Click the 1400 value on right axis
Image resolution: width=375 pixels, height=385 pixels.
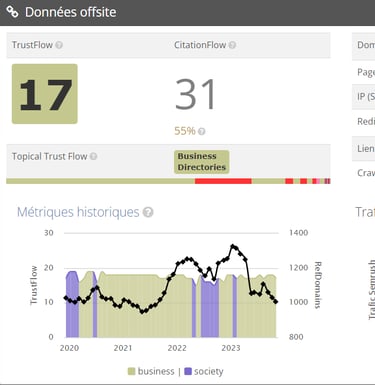click(x=298, y=233)
